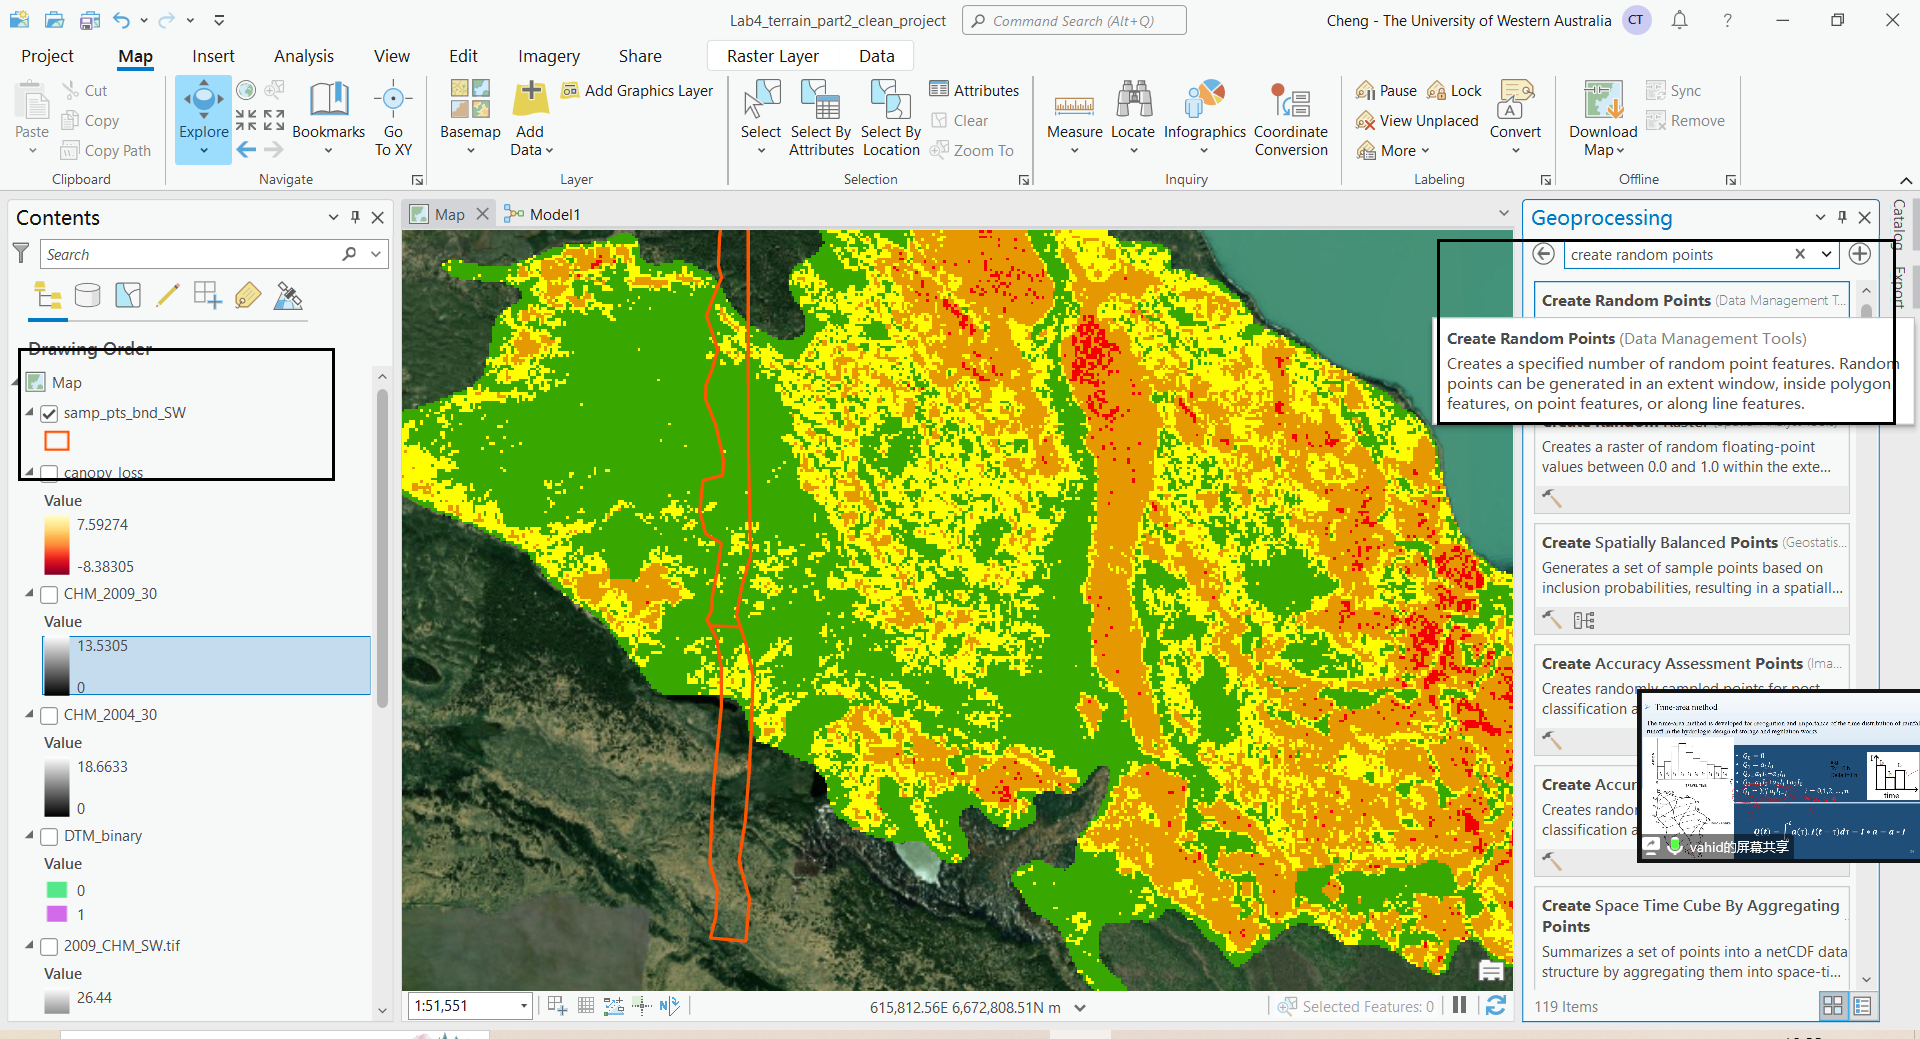This screenshot has height=1039, width=1920.
Task: Uncheck the samp_pts_bnd_SW layer
Action: (x=49, y=413)
